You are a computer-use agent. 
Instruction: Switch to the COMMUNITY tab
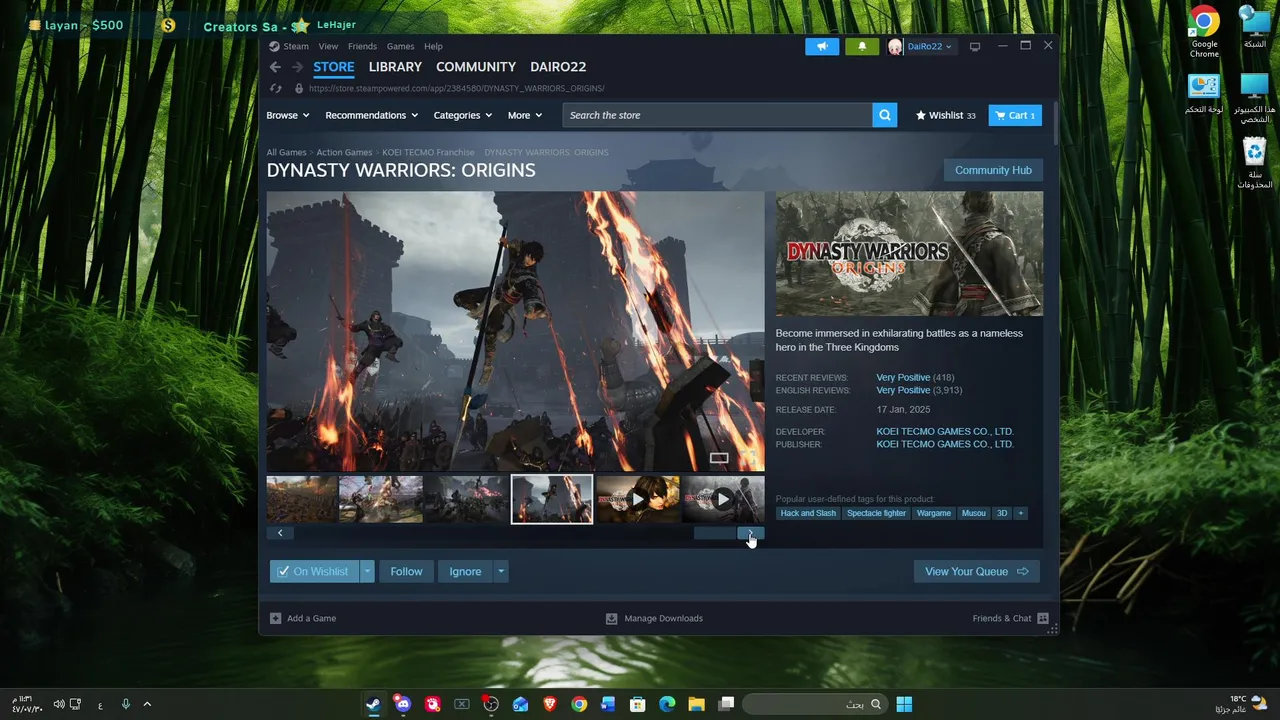[476, 67]
